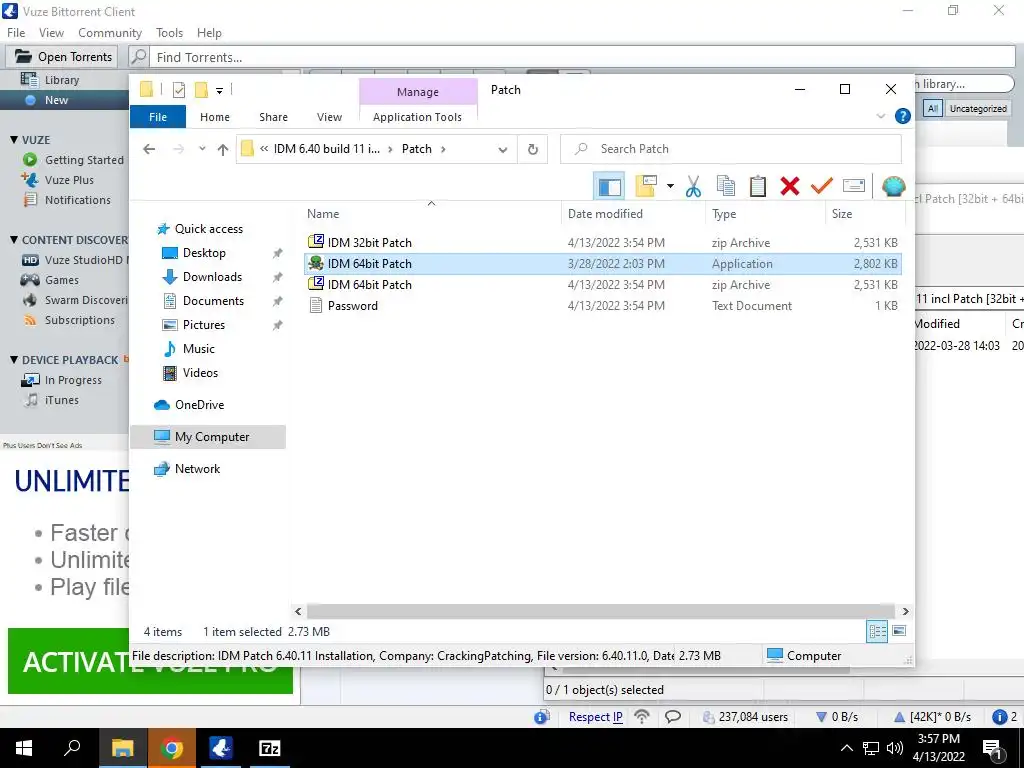Open the File tab in Explorer
This screenshot has height=768, width=1024.
click(158, 117)
